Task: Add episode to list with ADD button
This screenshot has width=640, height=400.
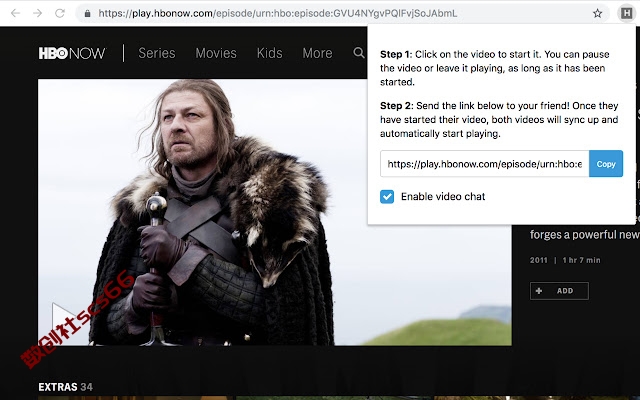Action: [559, 291]
